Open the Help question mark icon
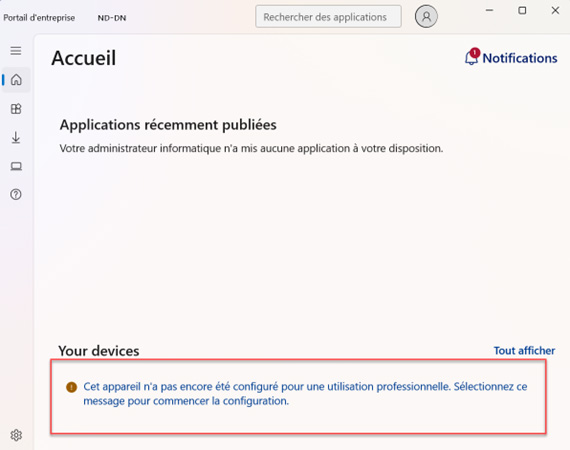The image size is (570, 450). coord(16,194)
